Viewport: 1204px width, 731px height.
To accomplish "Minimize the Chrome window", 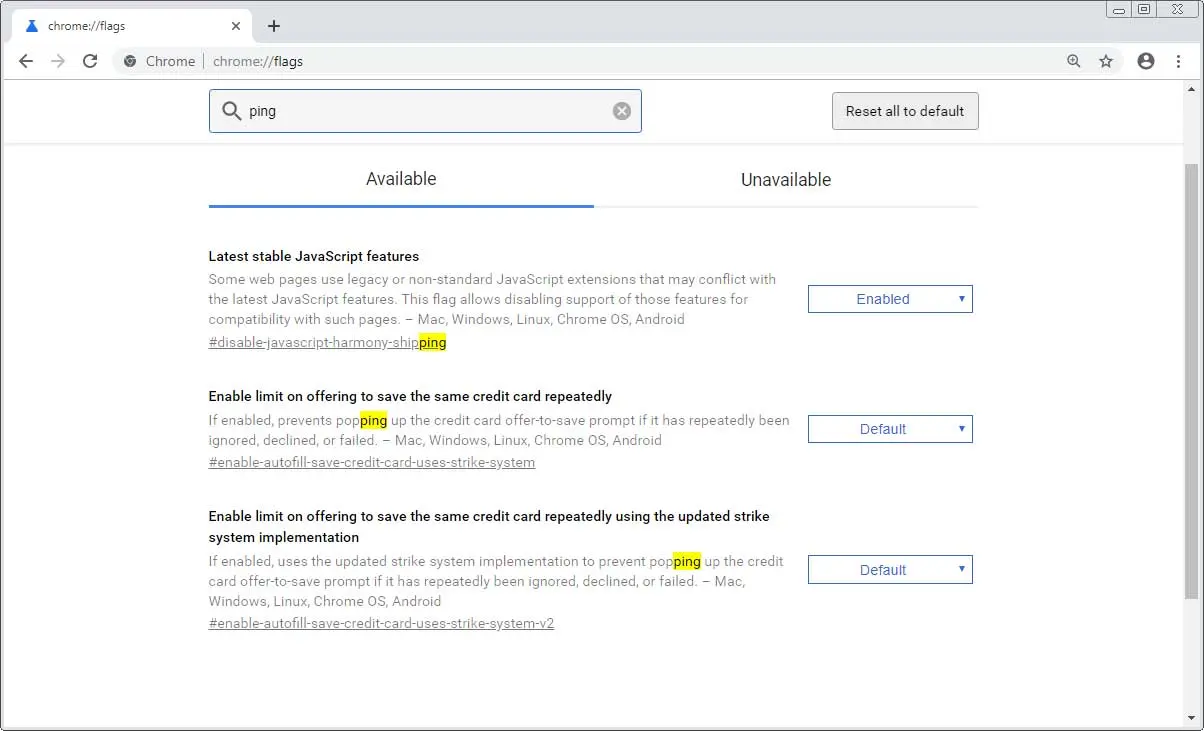I will coord(1118,9).
